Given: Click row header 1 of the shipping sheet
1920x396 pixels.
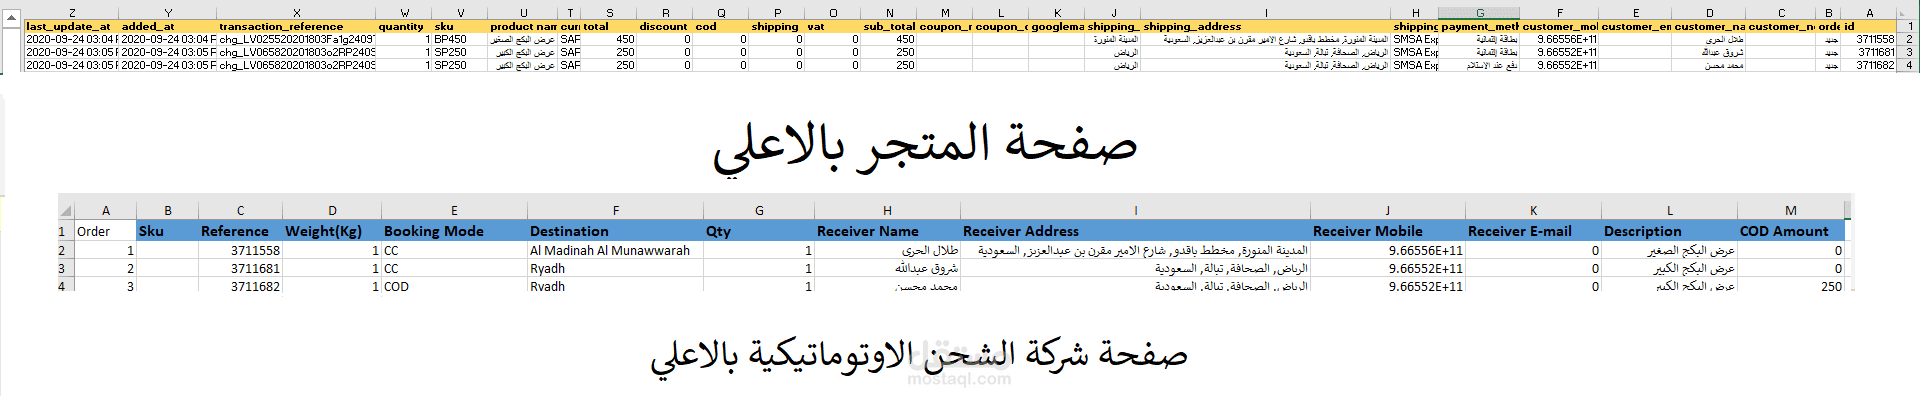Looking at the screenshot, I should click(66, 231).
